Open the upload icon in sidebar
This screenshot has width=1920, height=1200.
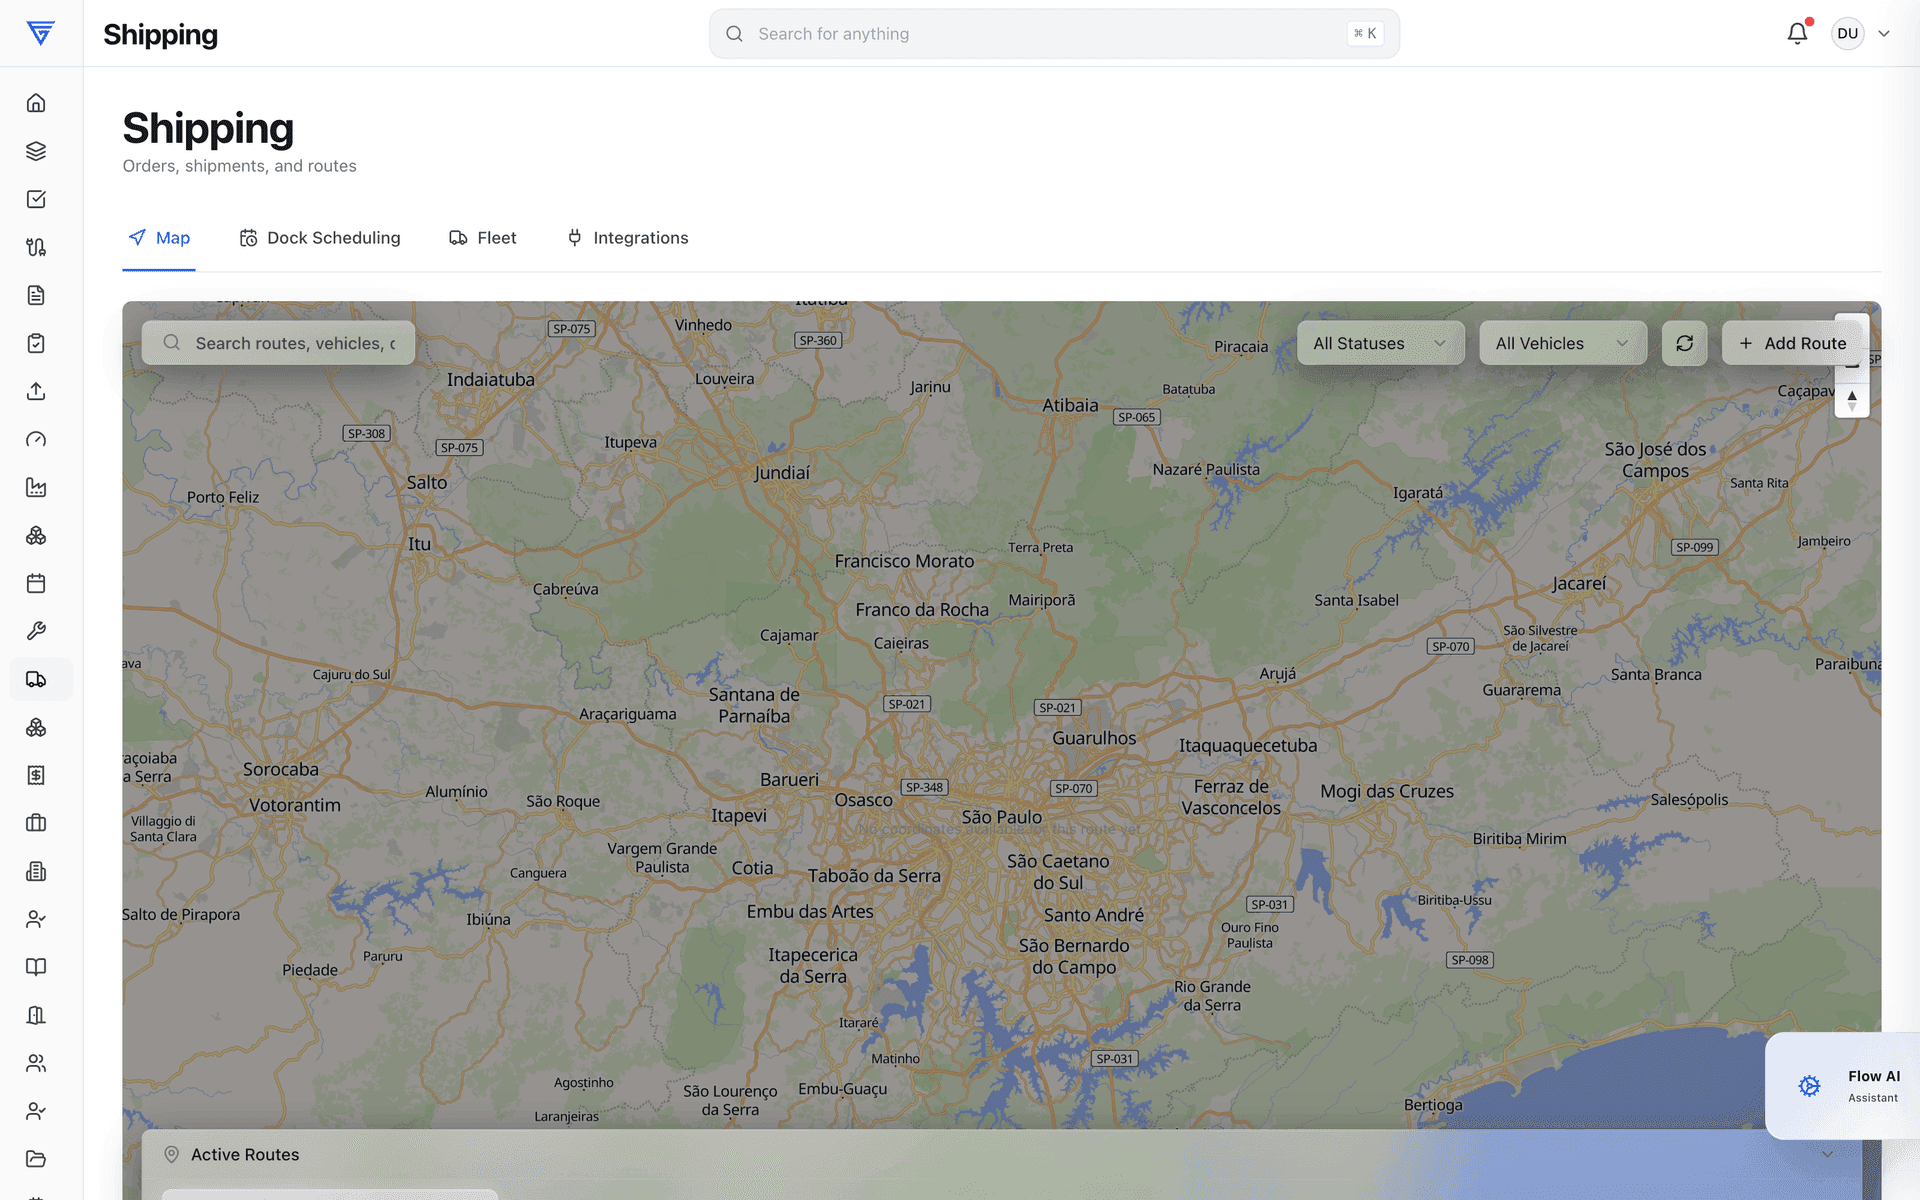click(36, 391)
